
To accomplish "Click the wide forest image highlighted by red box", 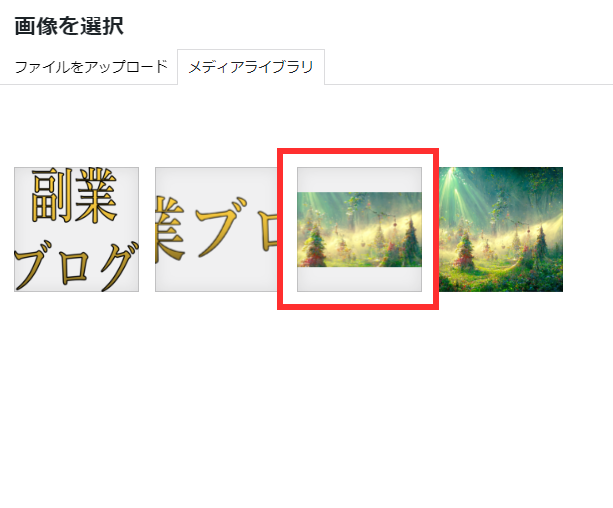I will point(359,230).
